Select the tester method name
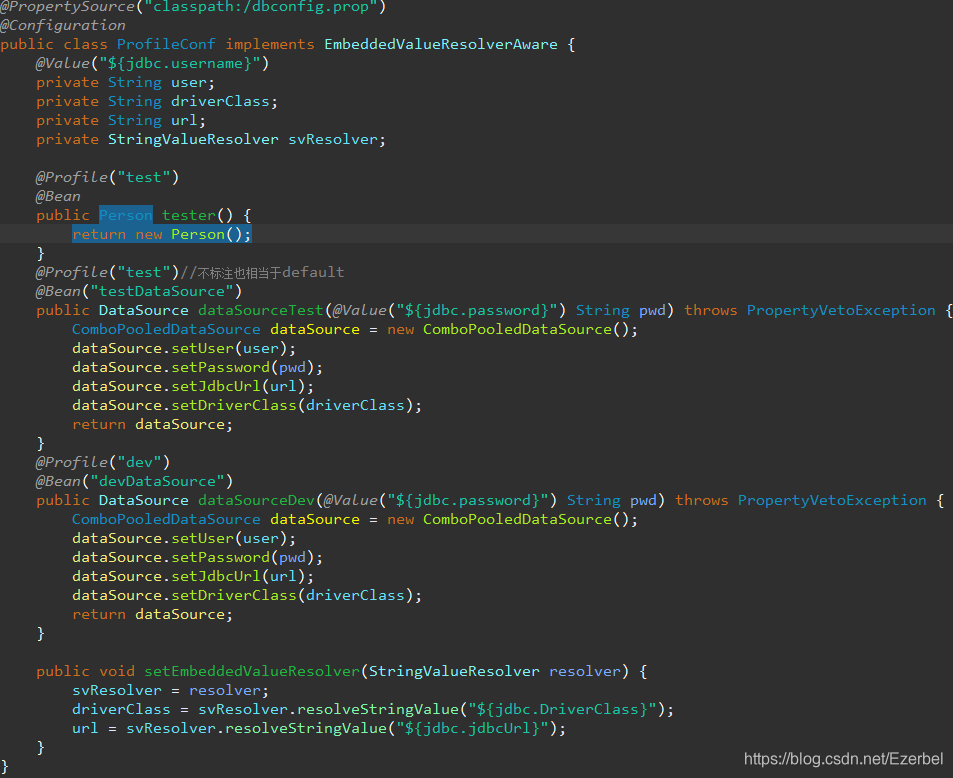953x778 pixels. click(188, 215)
